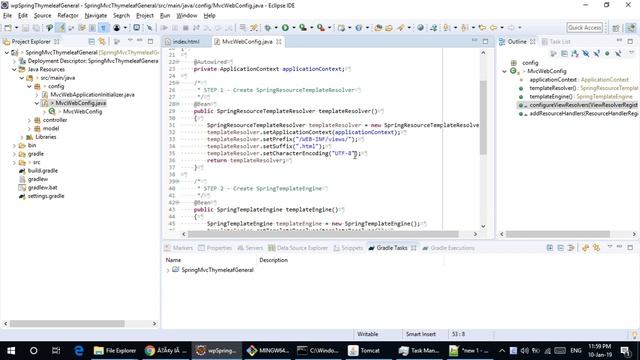Click the Resume toolbar icon

(x=164, y=28)
